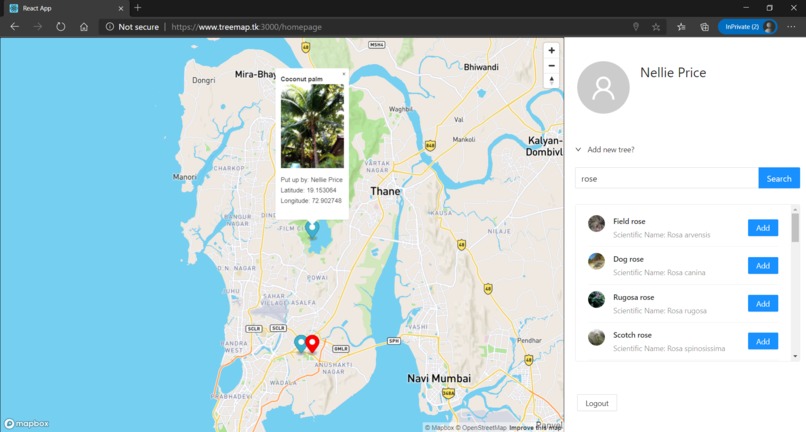Screen dimensions: 806x432
Task: Open the Favorites list icon
Action: 681,27
